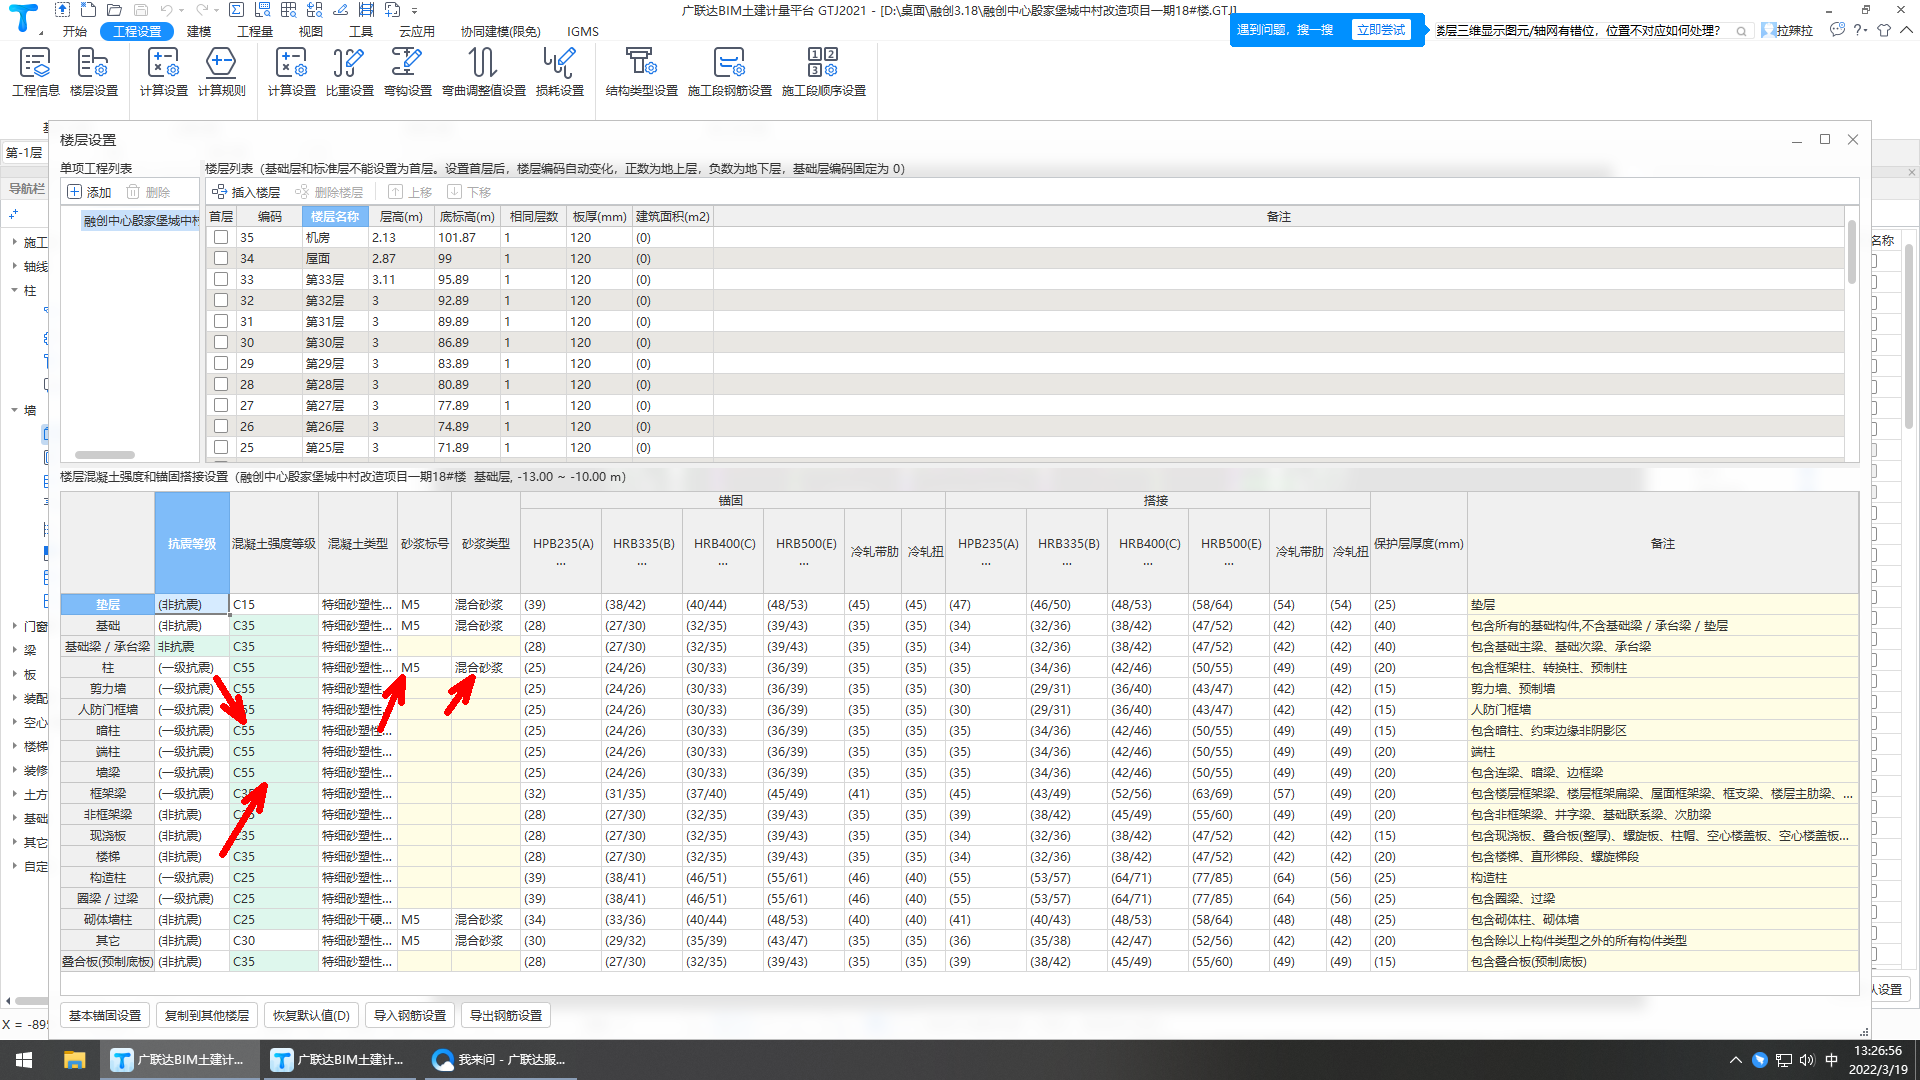
Task: Check 首层 box for floor 34 屋面
Action: pos(221,259)
